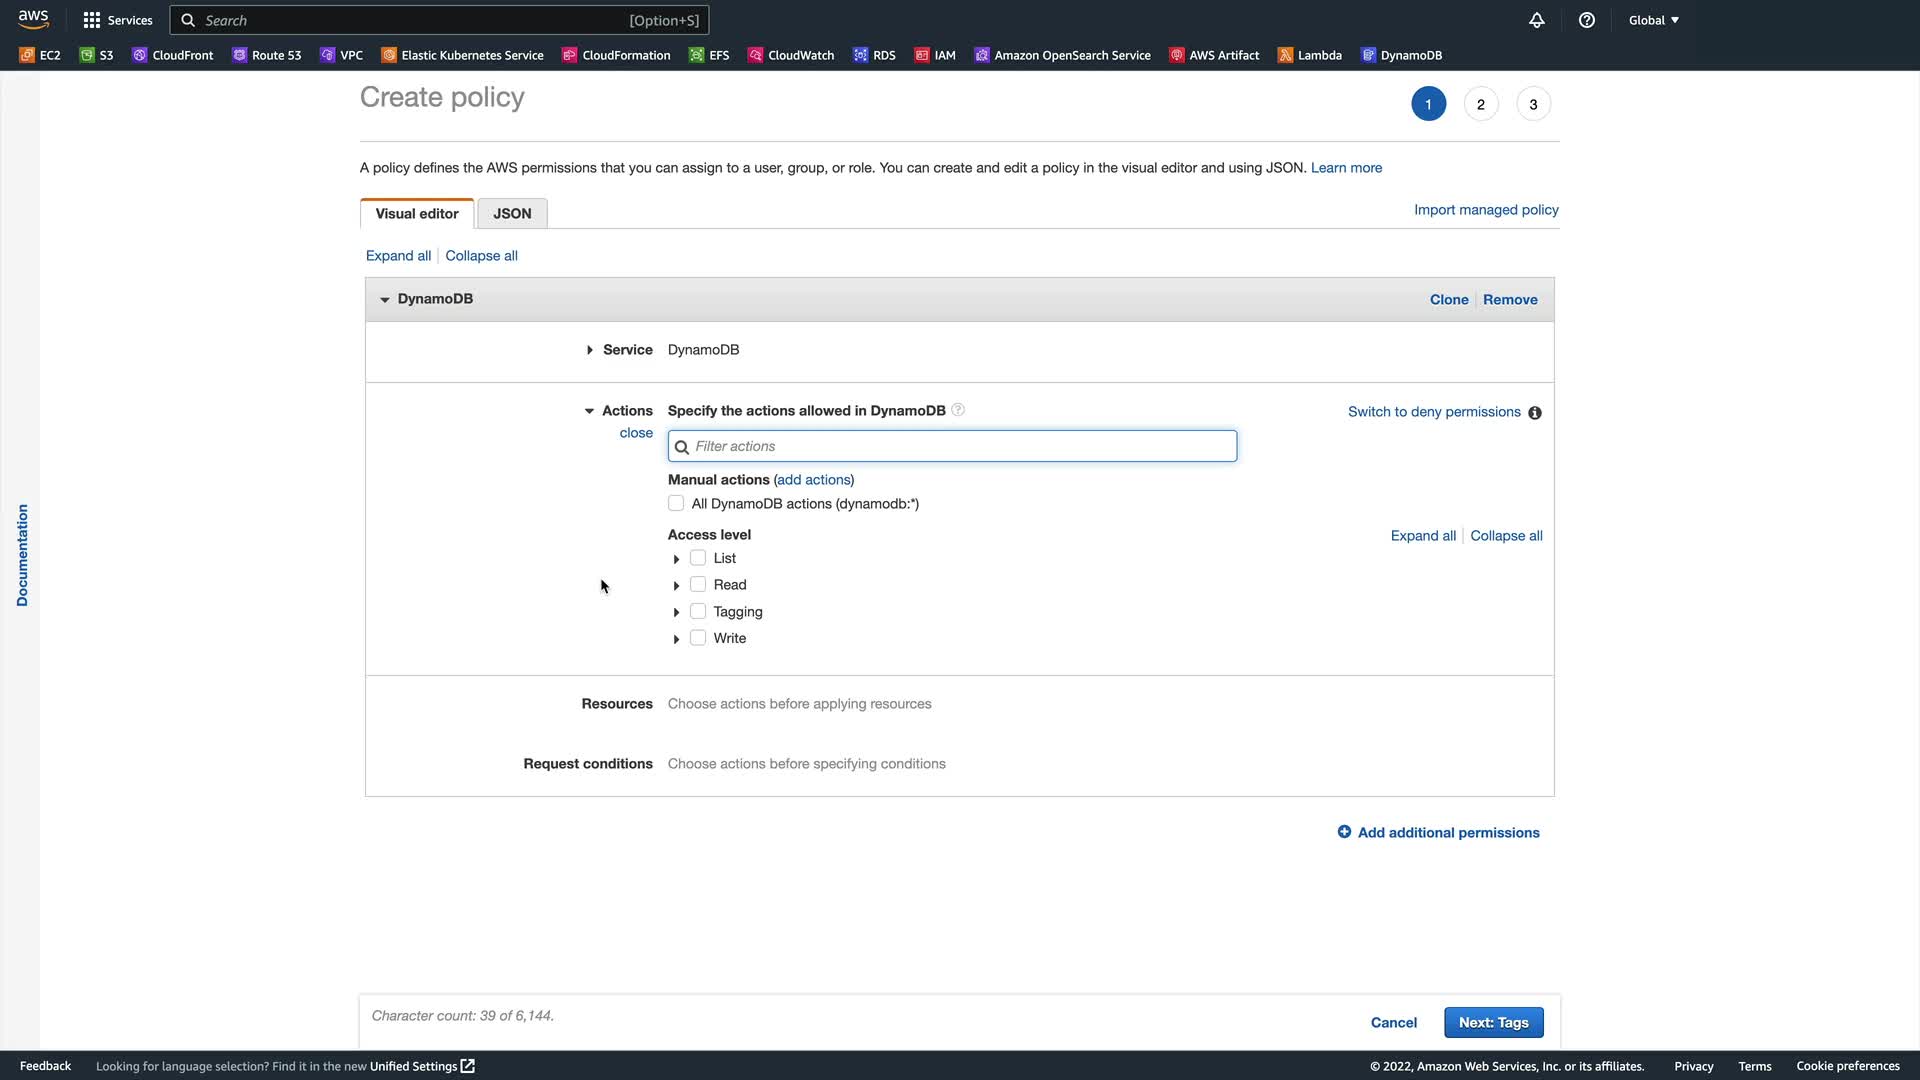Check the All DynamoDB actions checkbox
This screenshot has width=1920, height=1080.
[x=676, y=503]
